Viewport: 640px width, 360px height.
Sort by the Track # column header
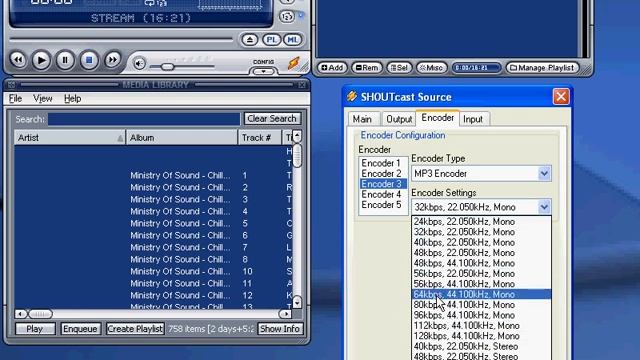260,138
